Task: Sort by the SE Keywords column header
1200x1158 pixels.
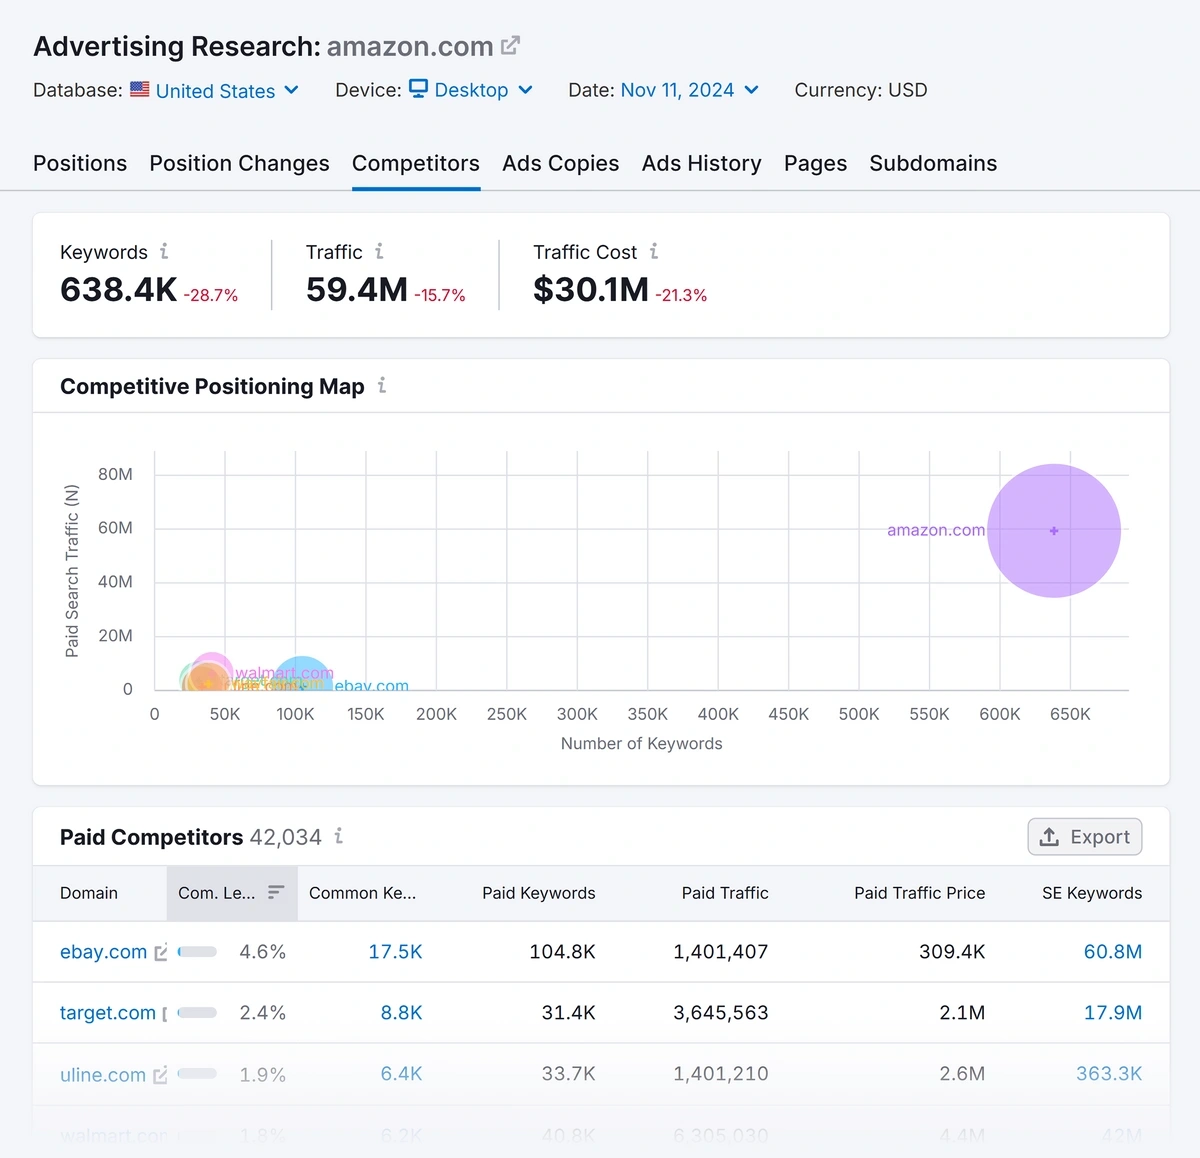Action: 1092,893
